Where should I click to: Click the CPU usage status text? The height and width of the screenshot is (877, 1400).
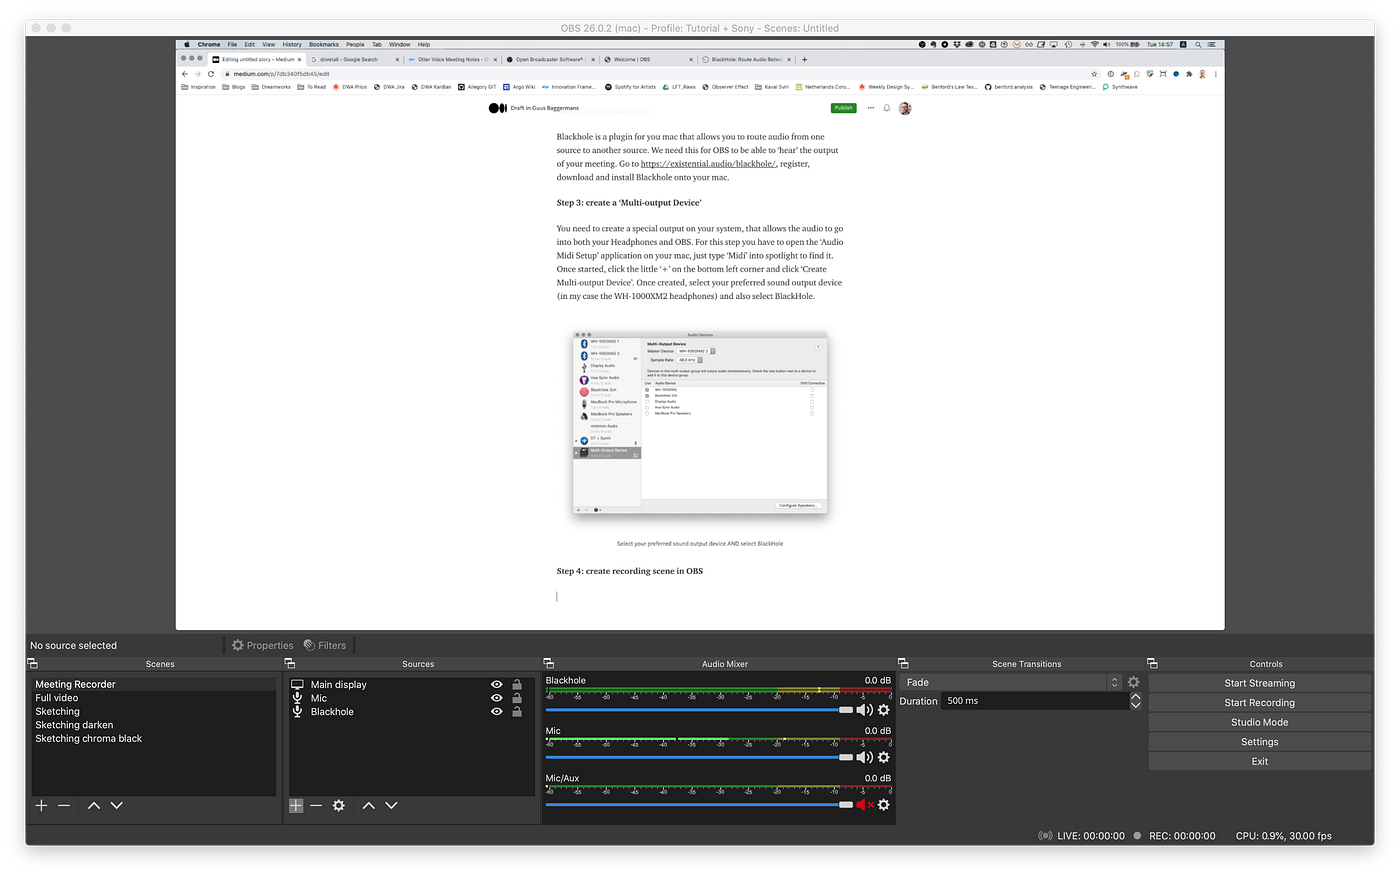click(x=1283, y=836)
